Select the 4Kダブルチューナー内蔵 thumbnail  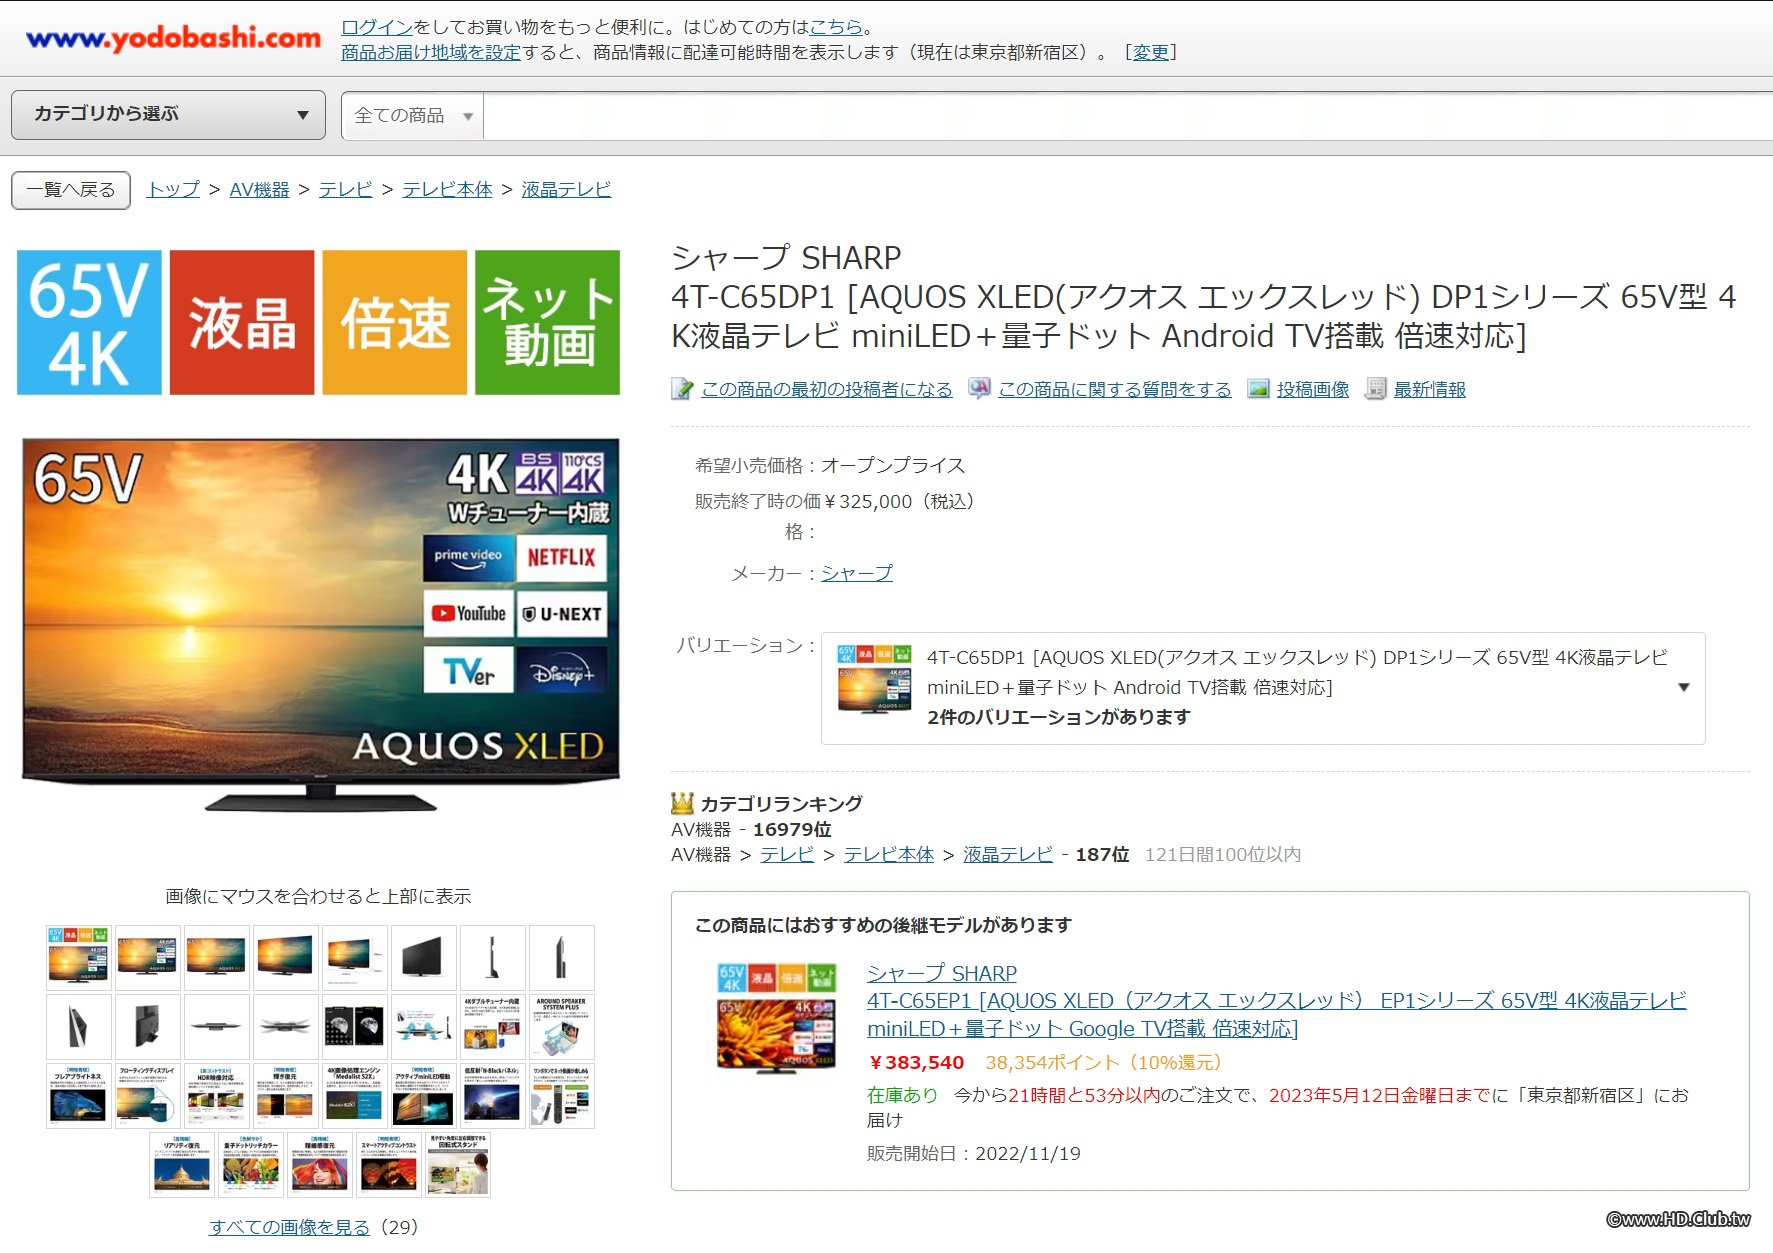click(x=492, y=1026)
